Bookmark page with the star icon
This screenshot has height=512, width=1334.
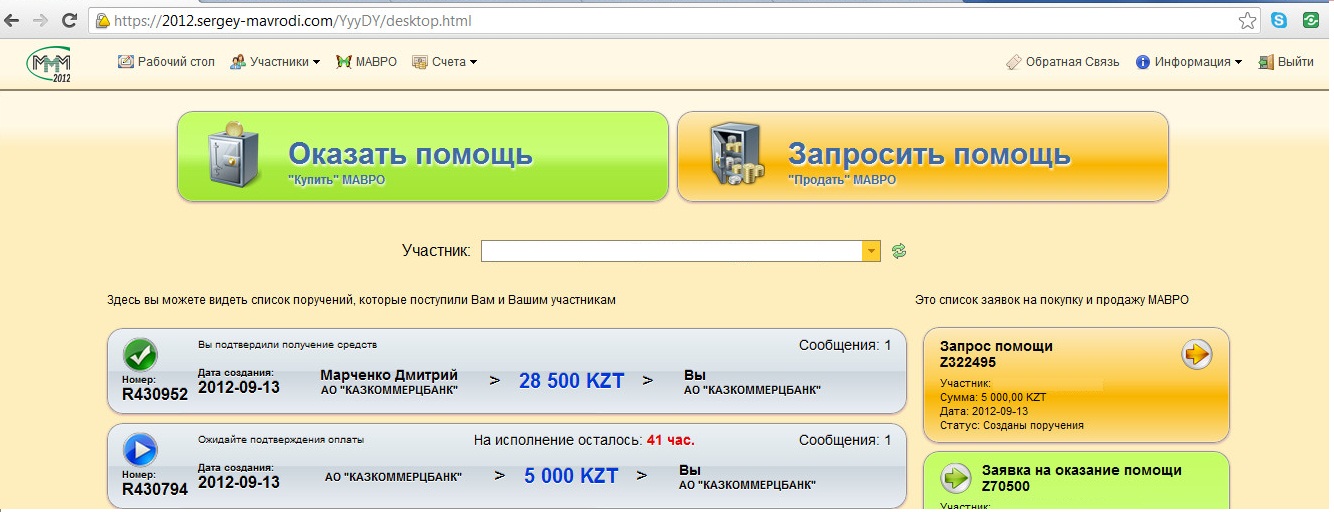(x=1247, y=20)
